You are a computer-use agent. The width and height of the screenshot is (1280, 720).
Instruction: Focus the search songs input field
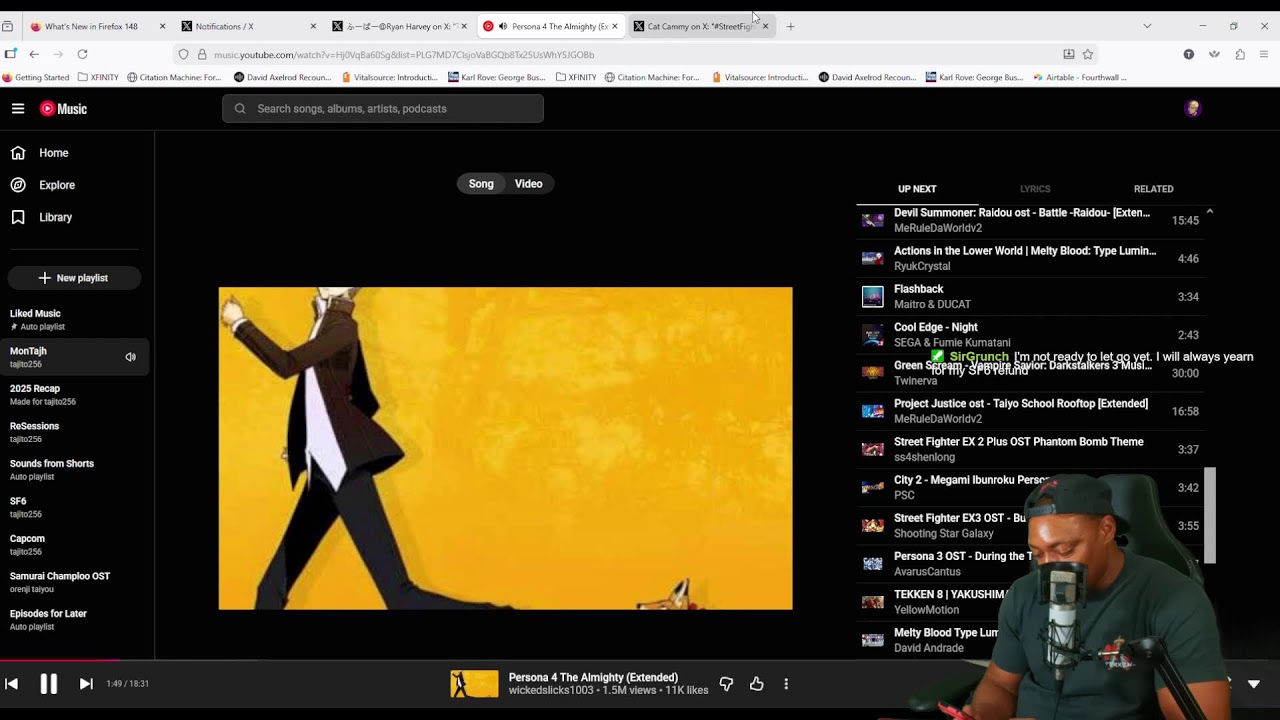[383, 109]
